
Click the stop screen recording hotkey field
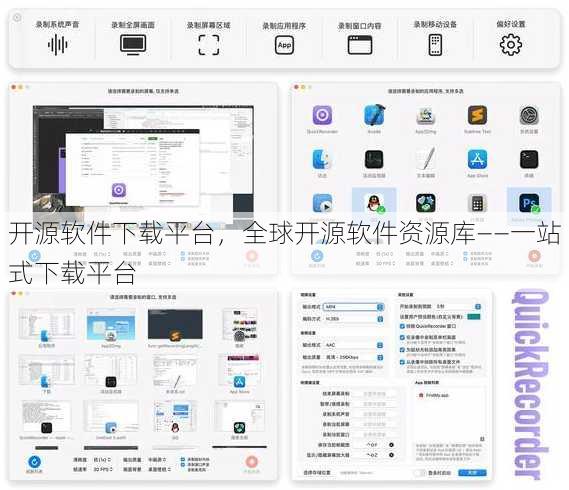[374, 394]
